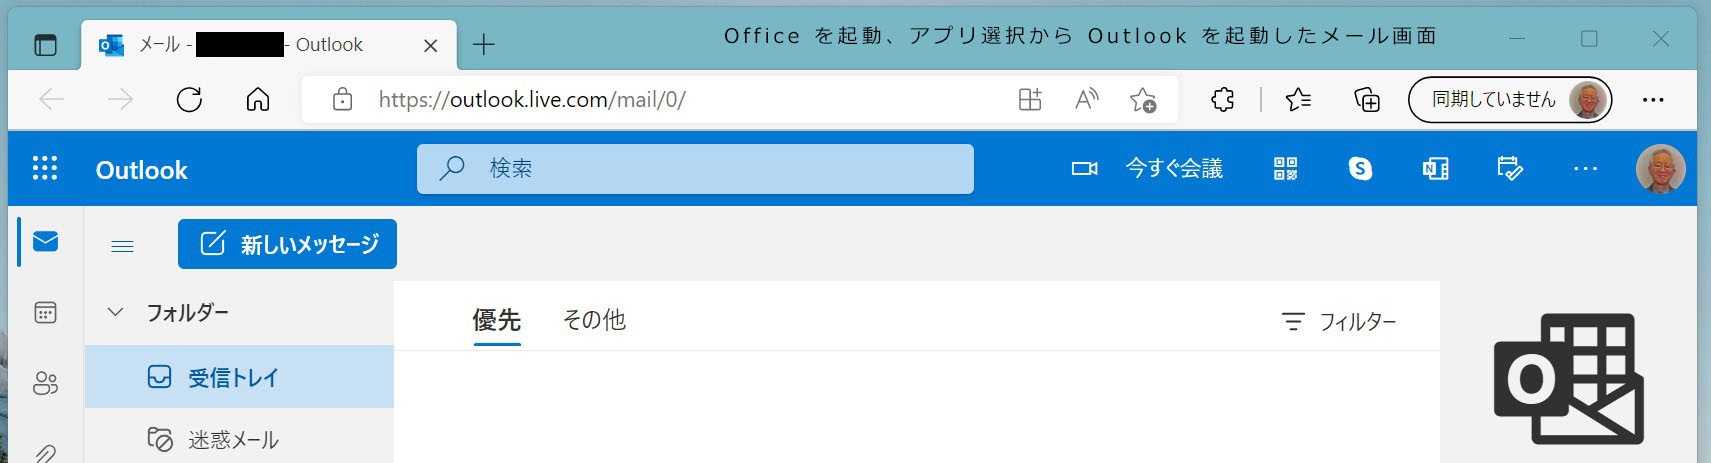1711x463 pixels.
Task: Click the browser address bar URL
Action: click(532, 99)
